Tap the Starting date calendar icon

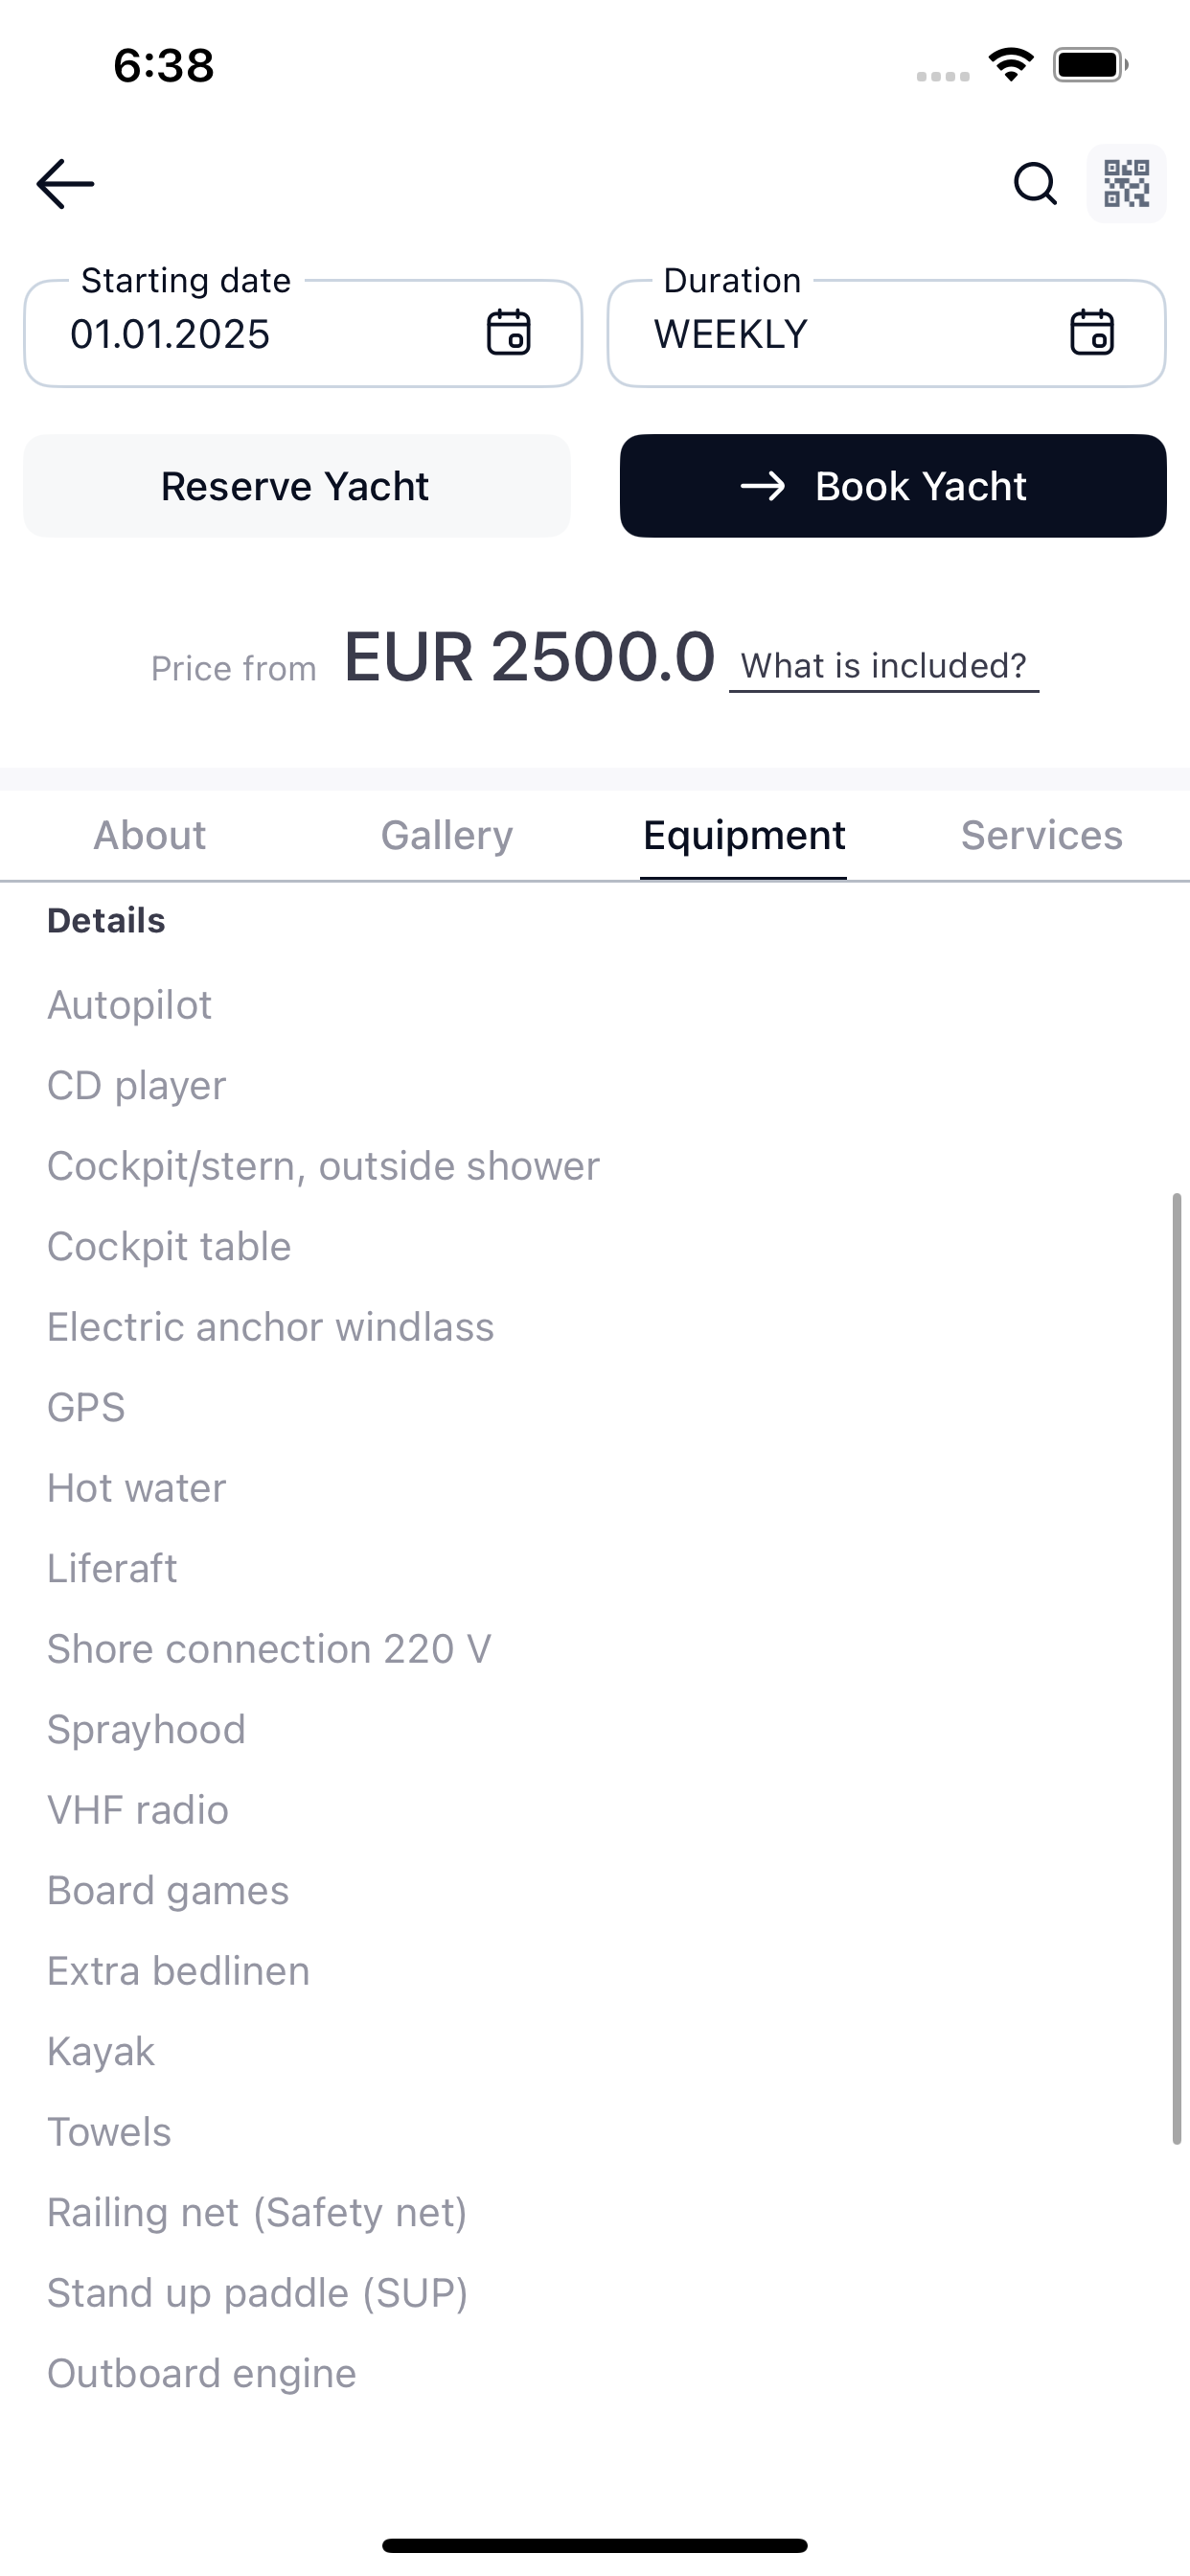508,333
